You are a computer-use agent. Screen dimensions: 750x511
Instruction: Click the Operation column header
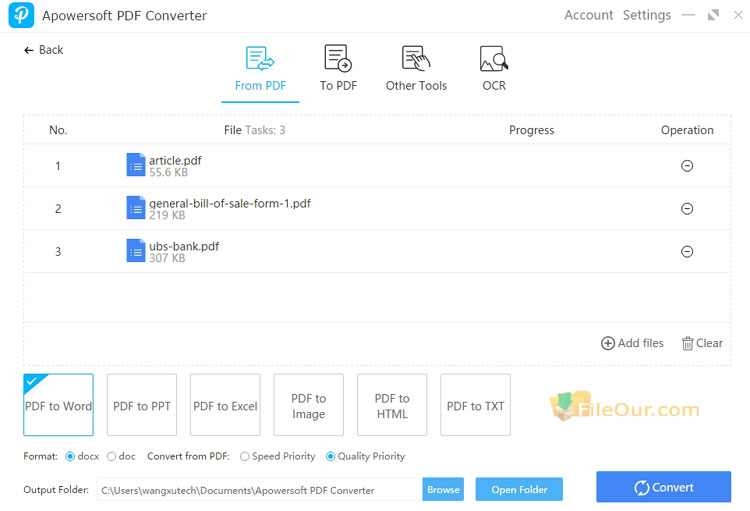click(x=687, y=130)
